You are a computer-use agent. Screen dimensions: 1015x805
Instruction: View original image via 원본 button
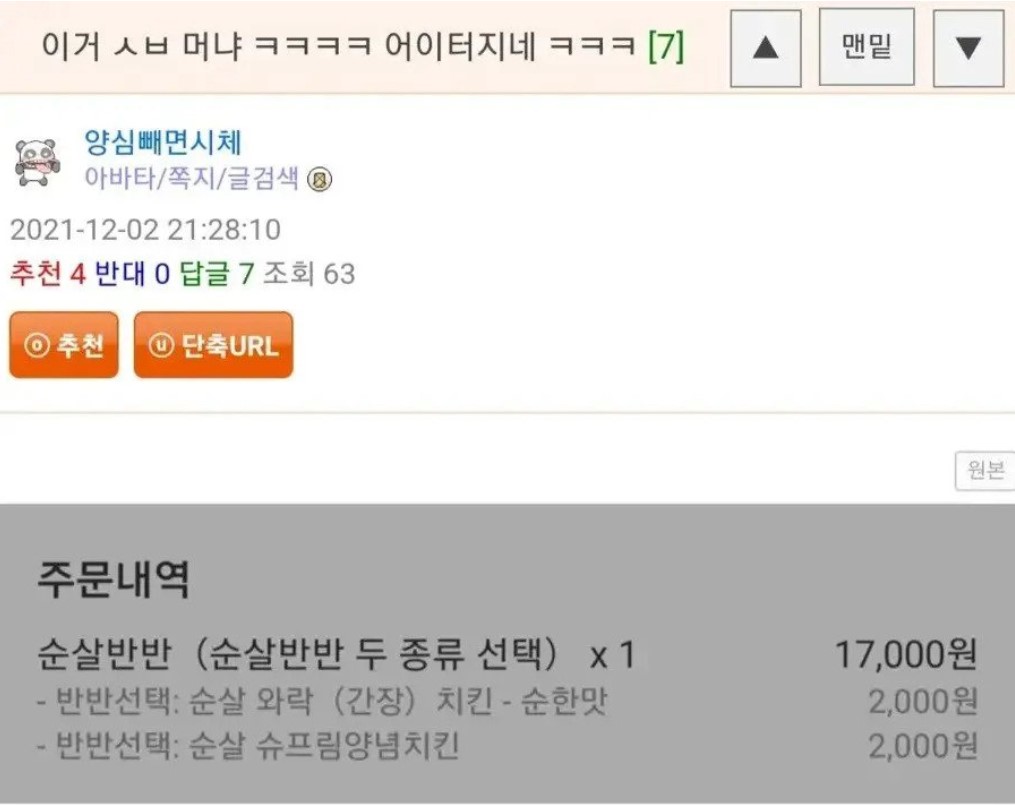(984, 470)
